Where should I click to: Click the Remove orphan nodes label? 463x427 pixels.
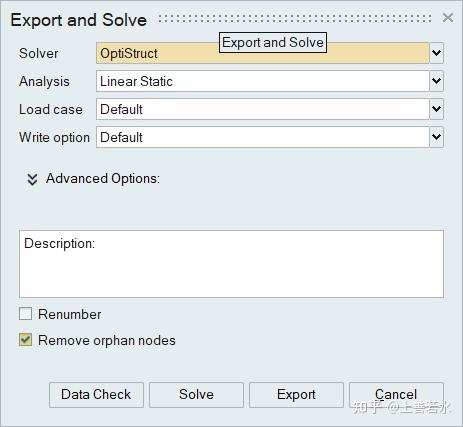(107, 340)
